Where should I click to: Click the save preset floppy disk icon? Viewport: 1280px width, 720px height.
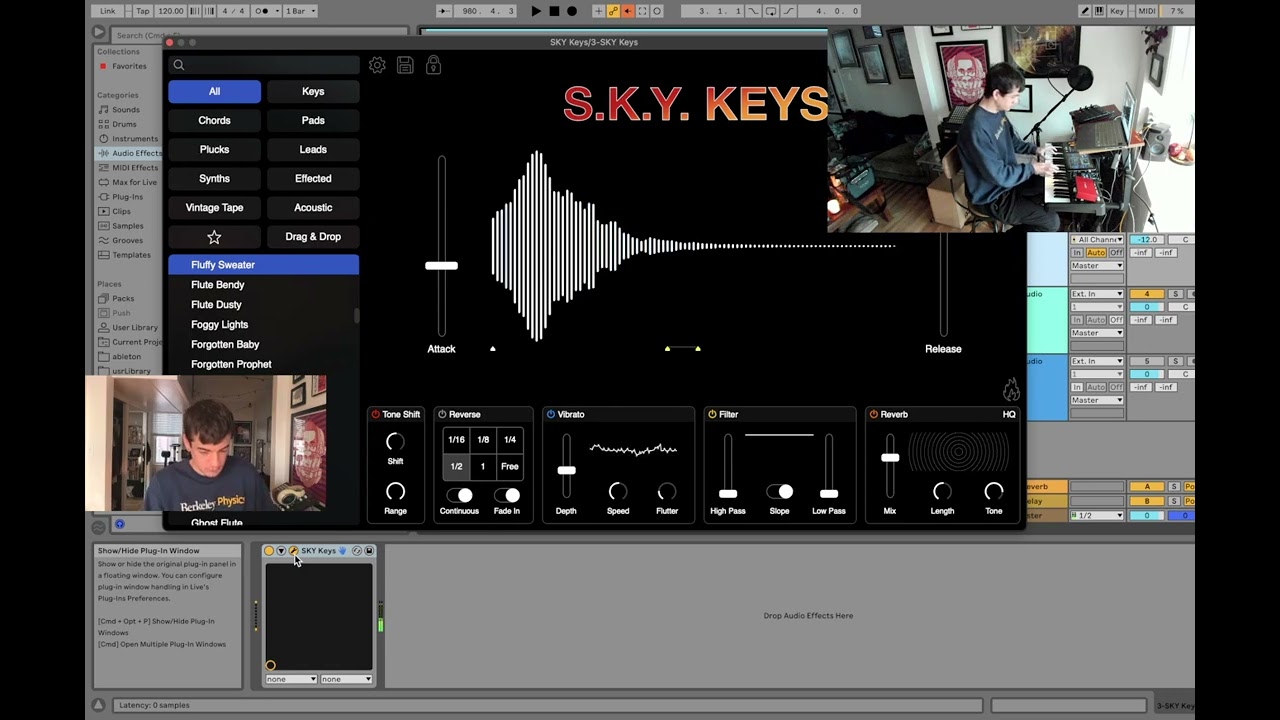click(405, 65)
